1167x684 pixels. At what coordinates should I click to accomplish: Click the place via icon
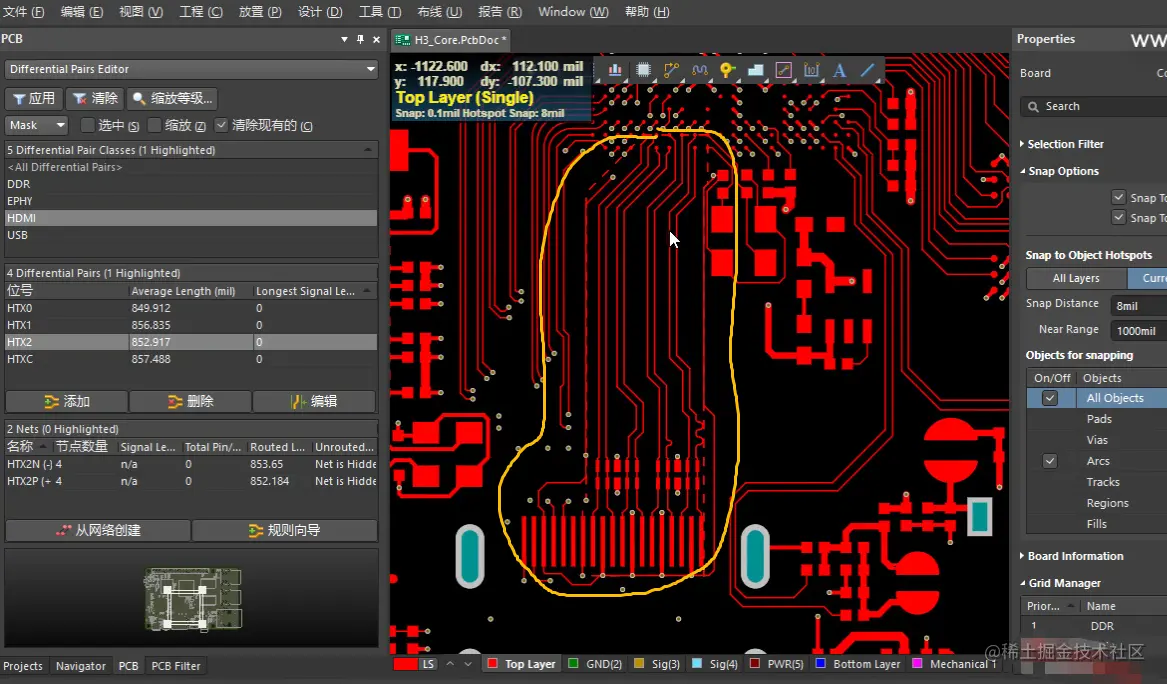coord(727,71)
